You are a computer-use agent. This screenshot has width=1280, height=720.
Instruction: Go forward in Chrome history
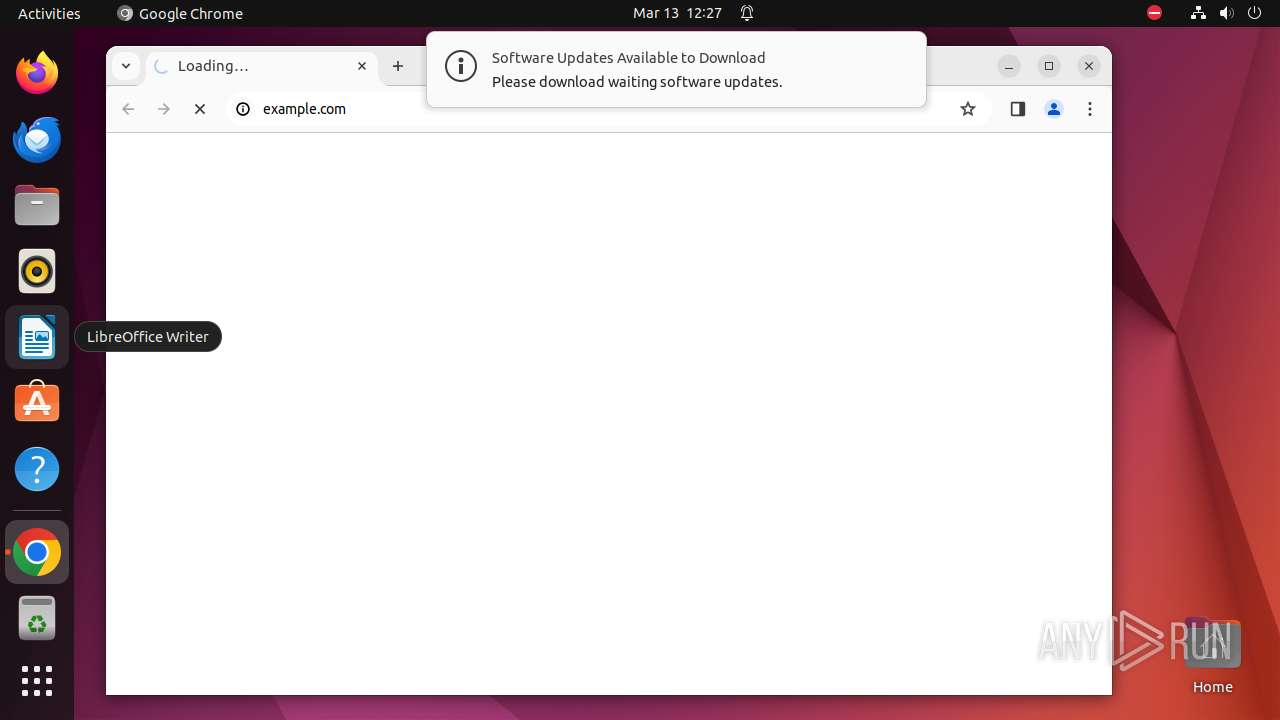tap(164, 109)
